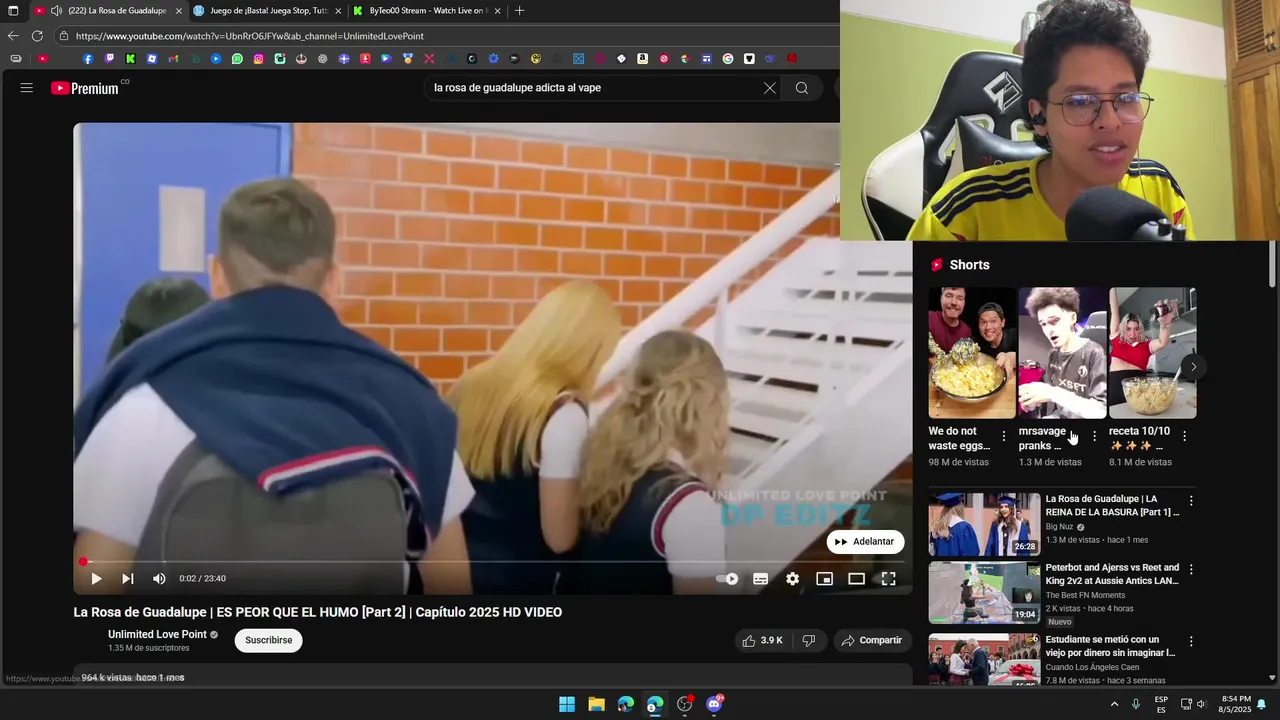Screen dimensions: 1280x720
Task: Skip to next video in the player
Action: pyautogui.click(x=128, y=578)
